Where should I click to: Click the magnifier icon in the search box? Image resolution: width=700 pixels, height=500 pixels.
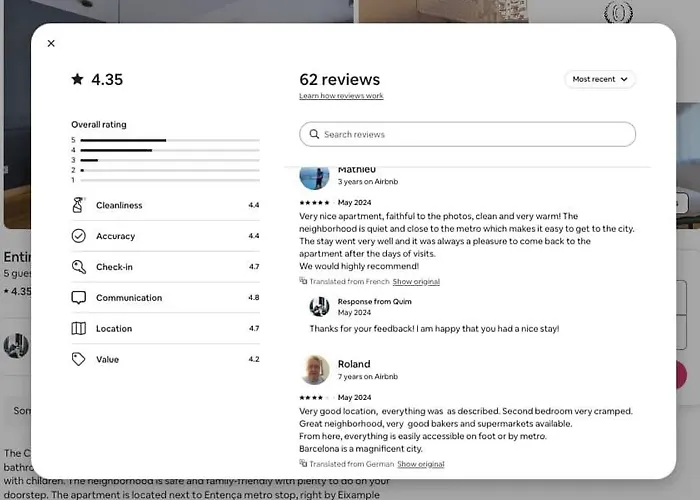coord(314,134)
